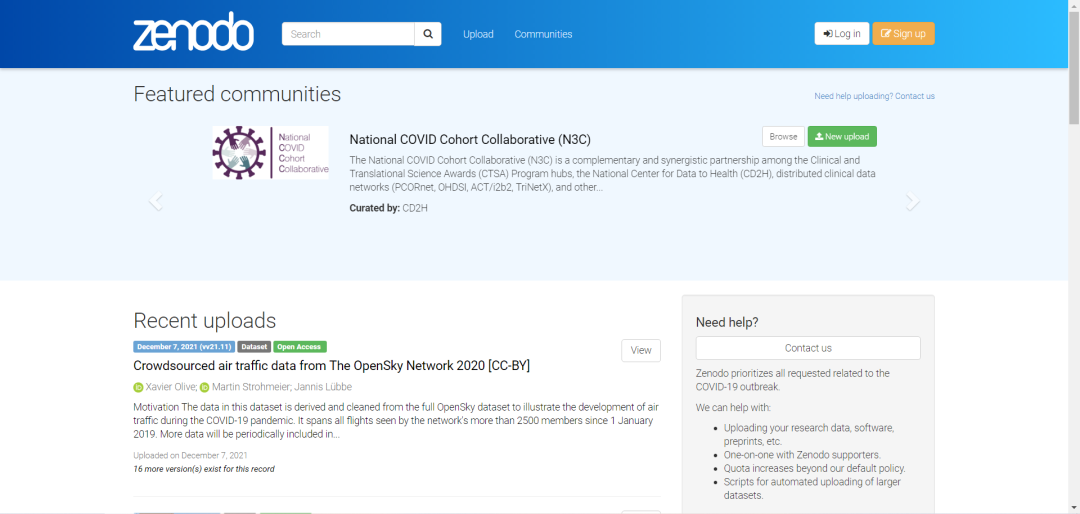
Task: Focus the Search input field
Action: point(348,34)
